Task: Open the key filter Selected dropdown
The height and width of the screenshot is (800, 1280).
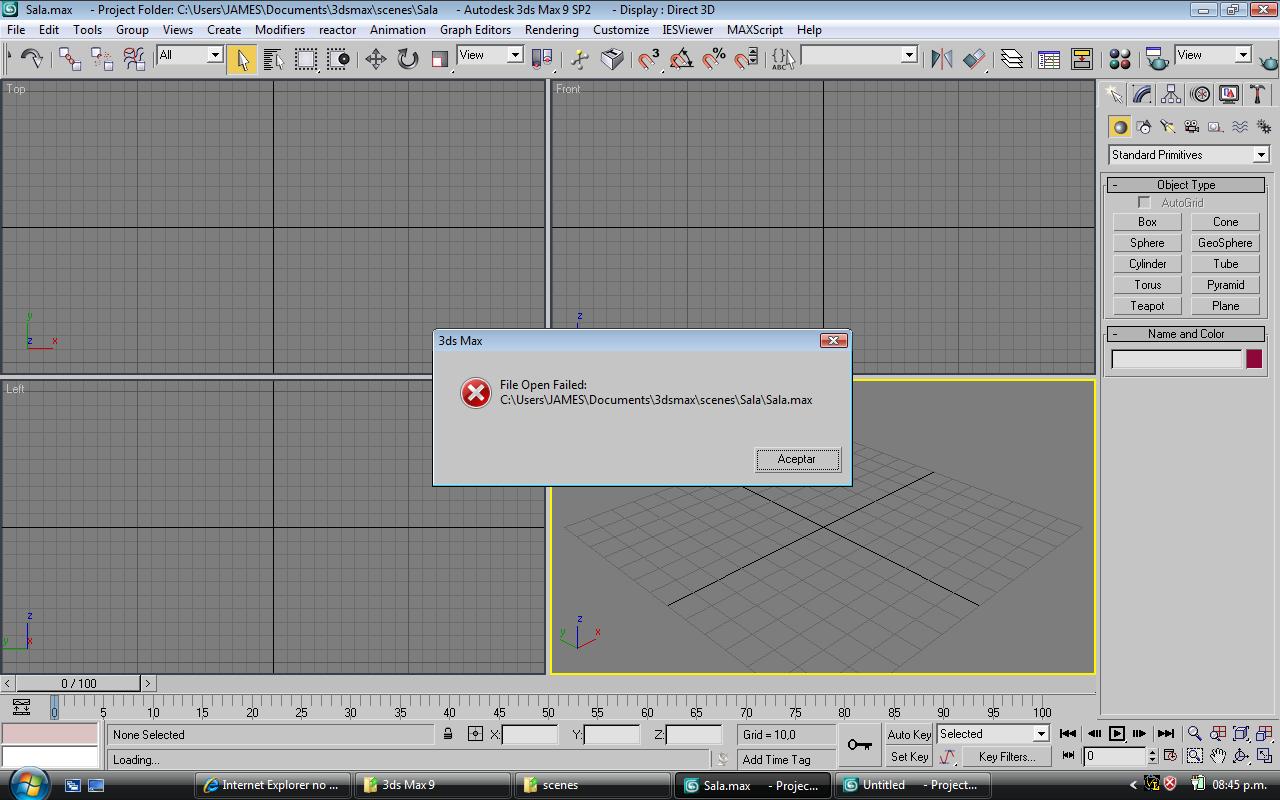Action: point(993,734)
